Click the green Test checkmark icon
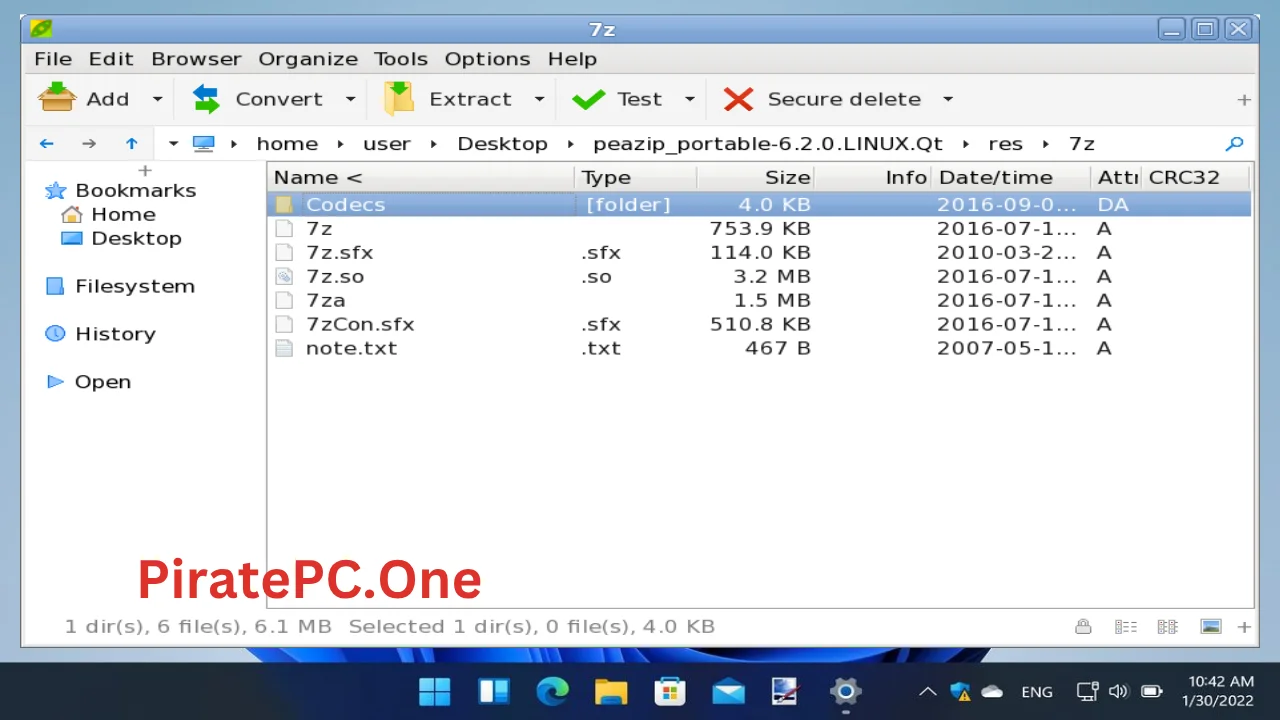Image resolution: width=1280 pixels, height=720 pixels. (588, 99)
